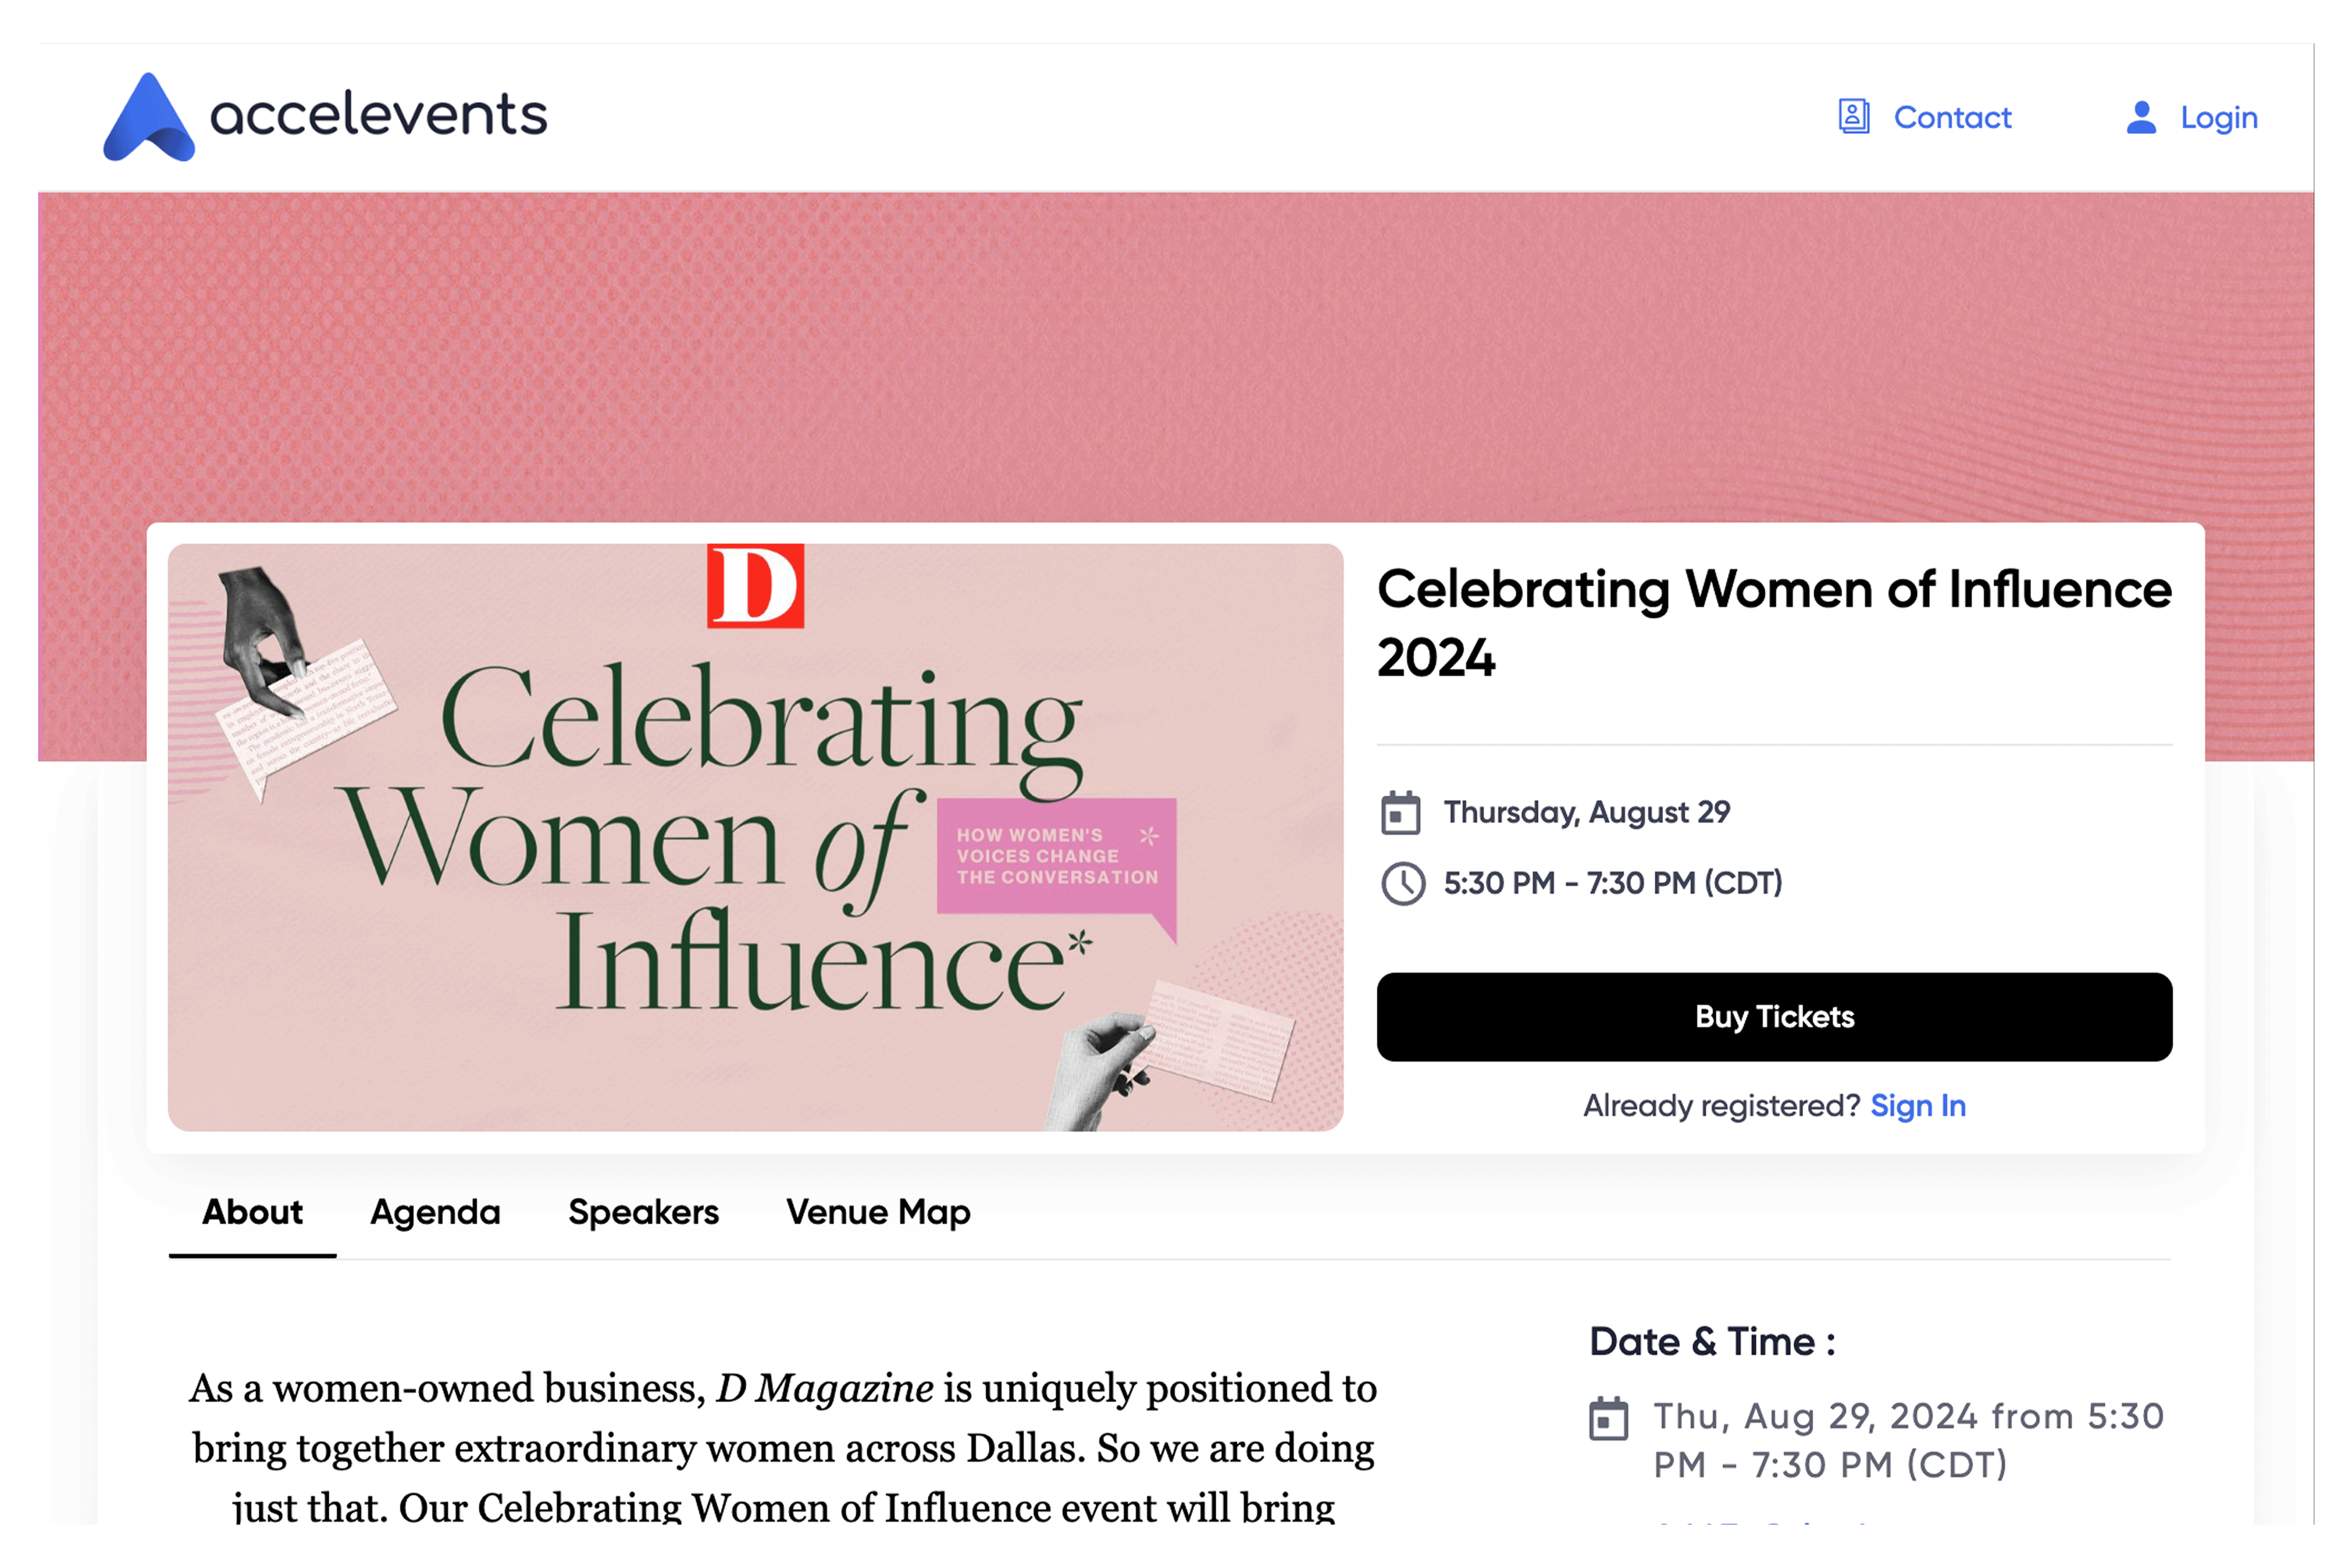Click the Thursday, August 29 date text
2352x1568 pixels.
coord(1586,813)
